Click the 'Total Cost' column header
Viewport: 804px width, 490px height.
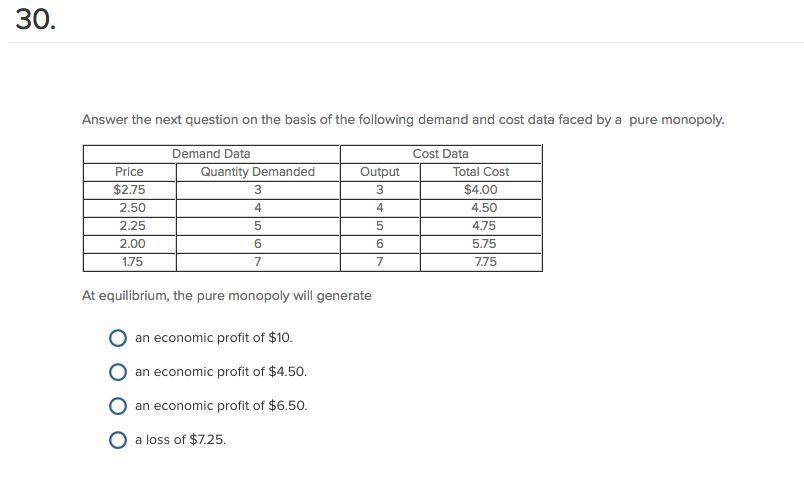click(480, 172)
